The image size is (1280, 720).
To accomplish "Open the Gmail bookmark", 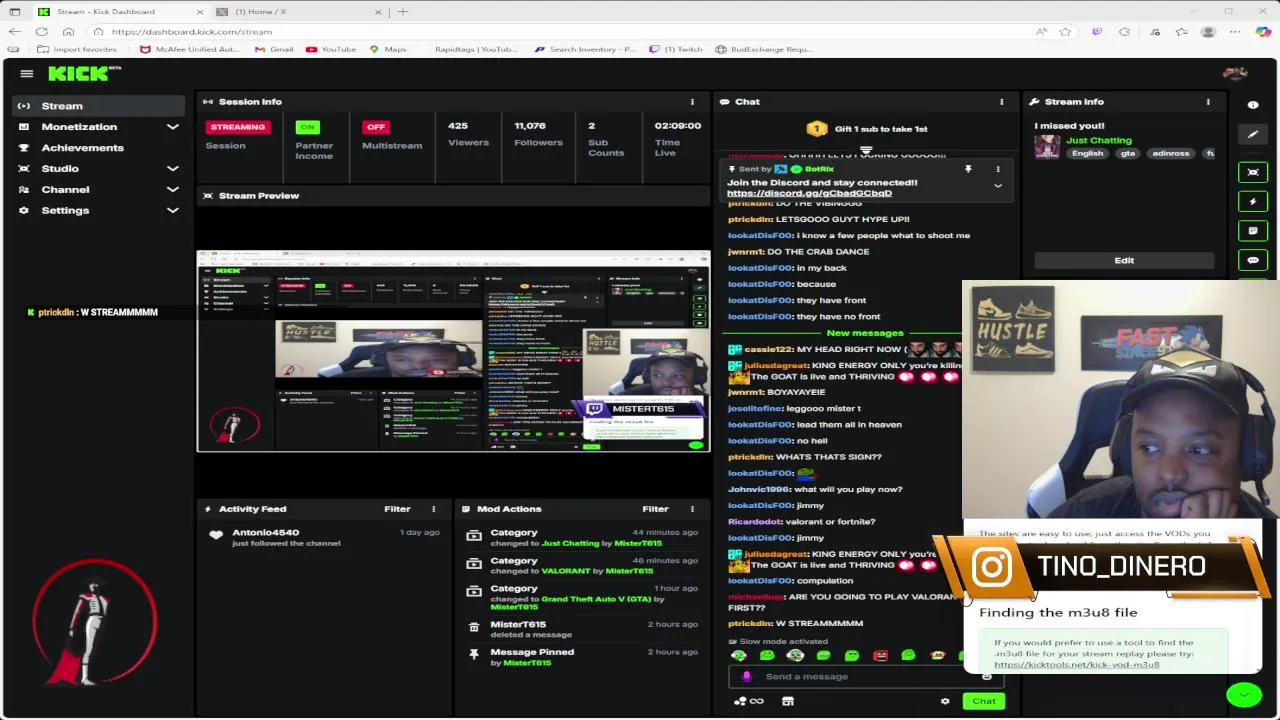I will point(274,49).
